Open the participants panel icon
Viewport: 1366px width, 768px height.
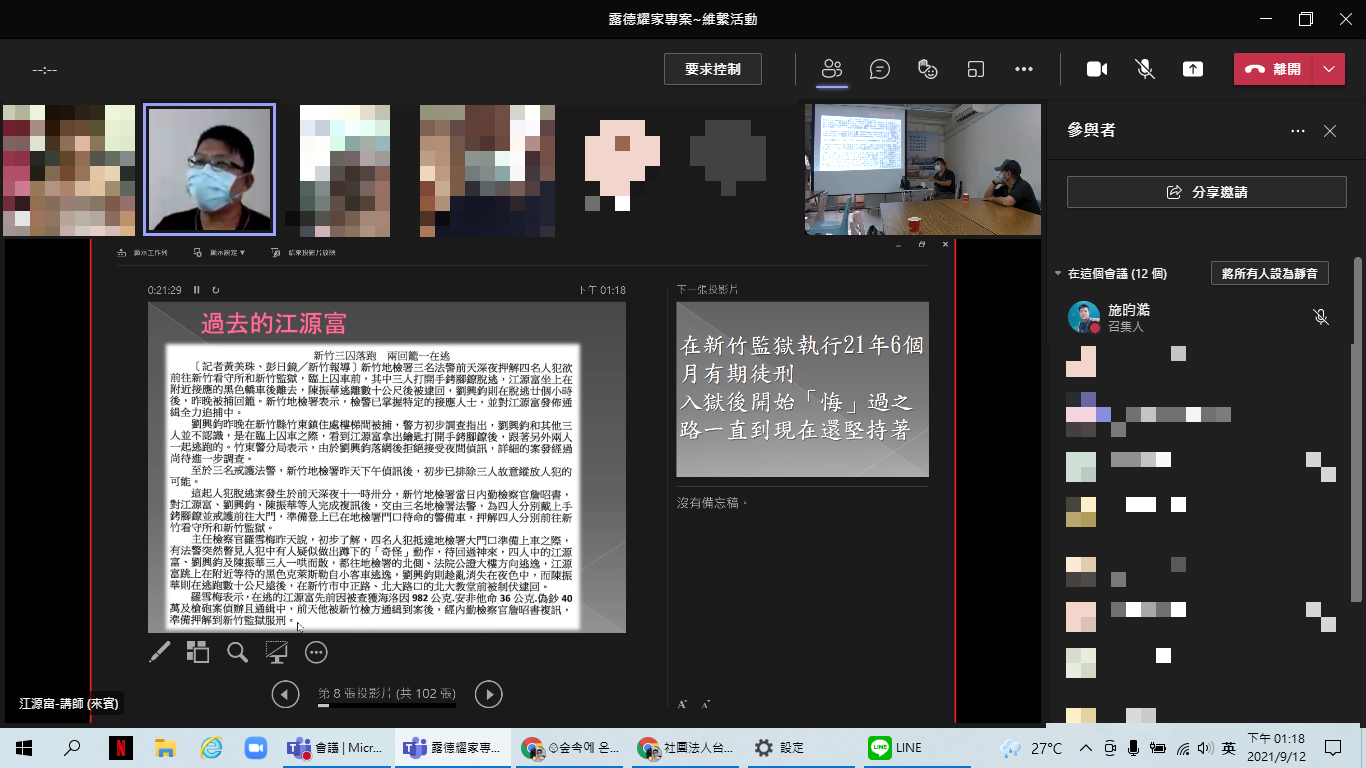click(x=832, y=69)
